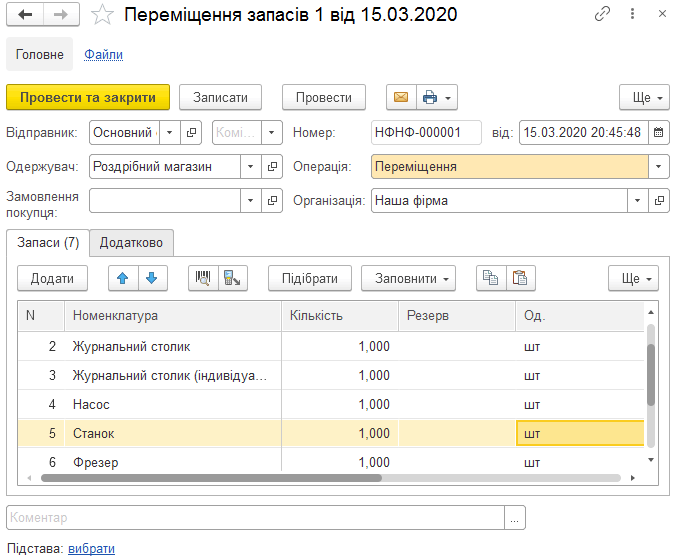Go back with the left arrow button
The width and height of the screenshot is (674, 560).
[25, 15]
